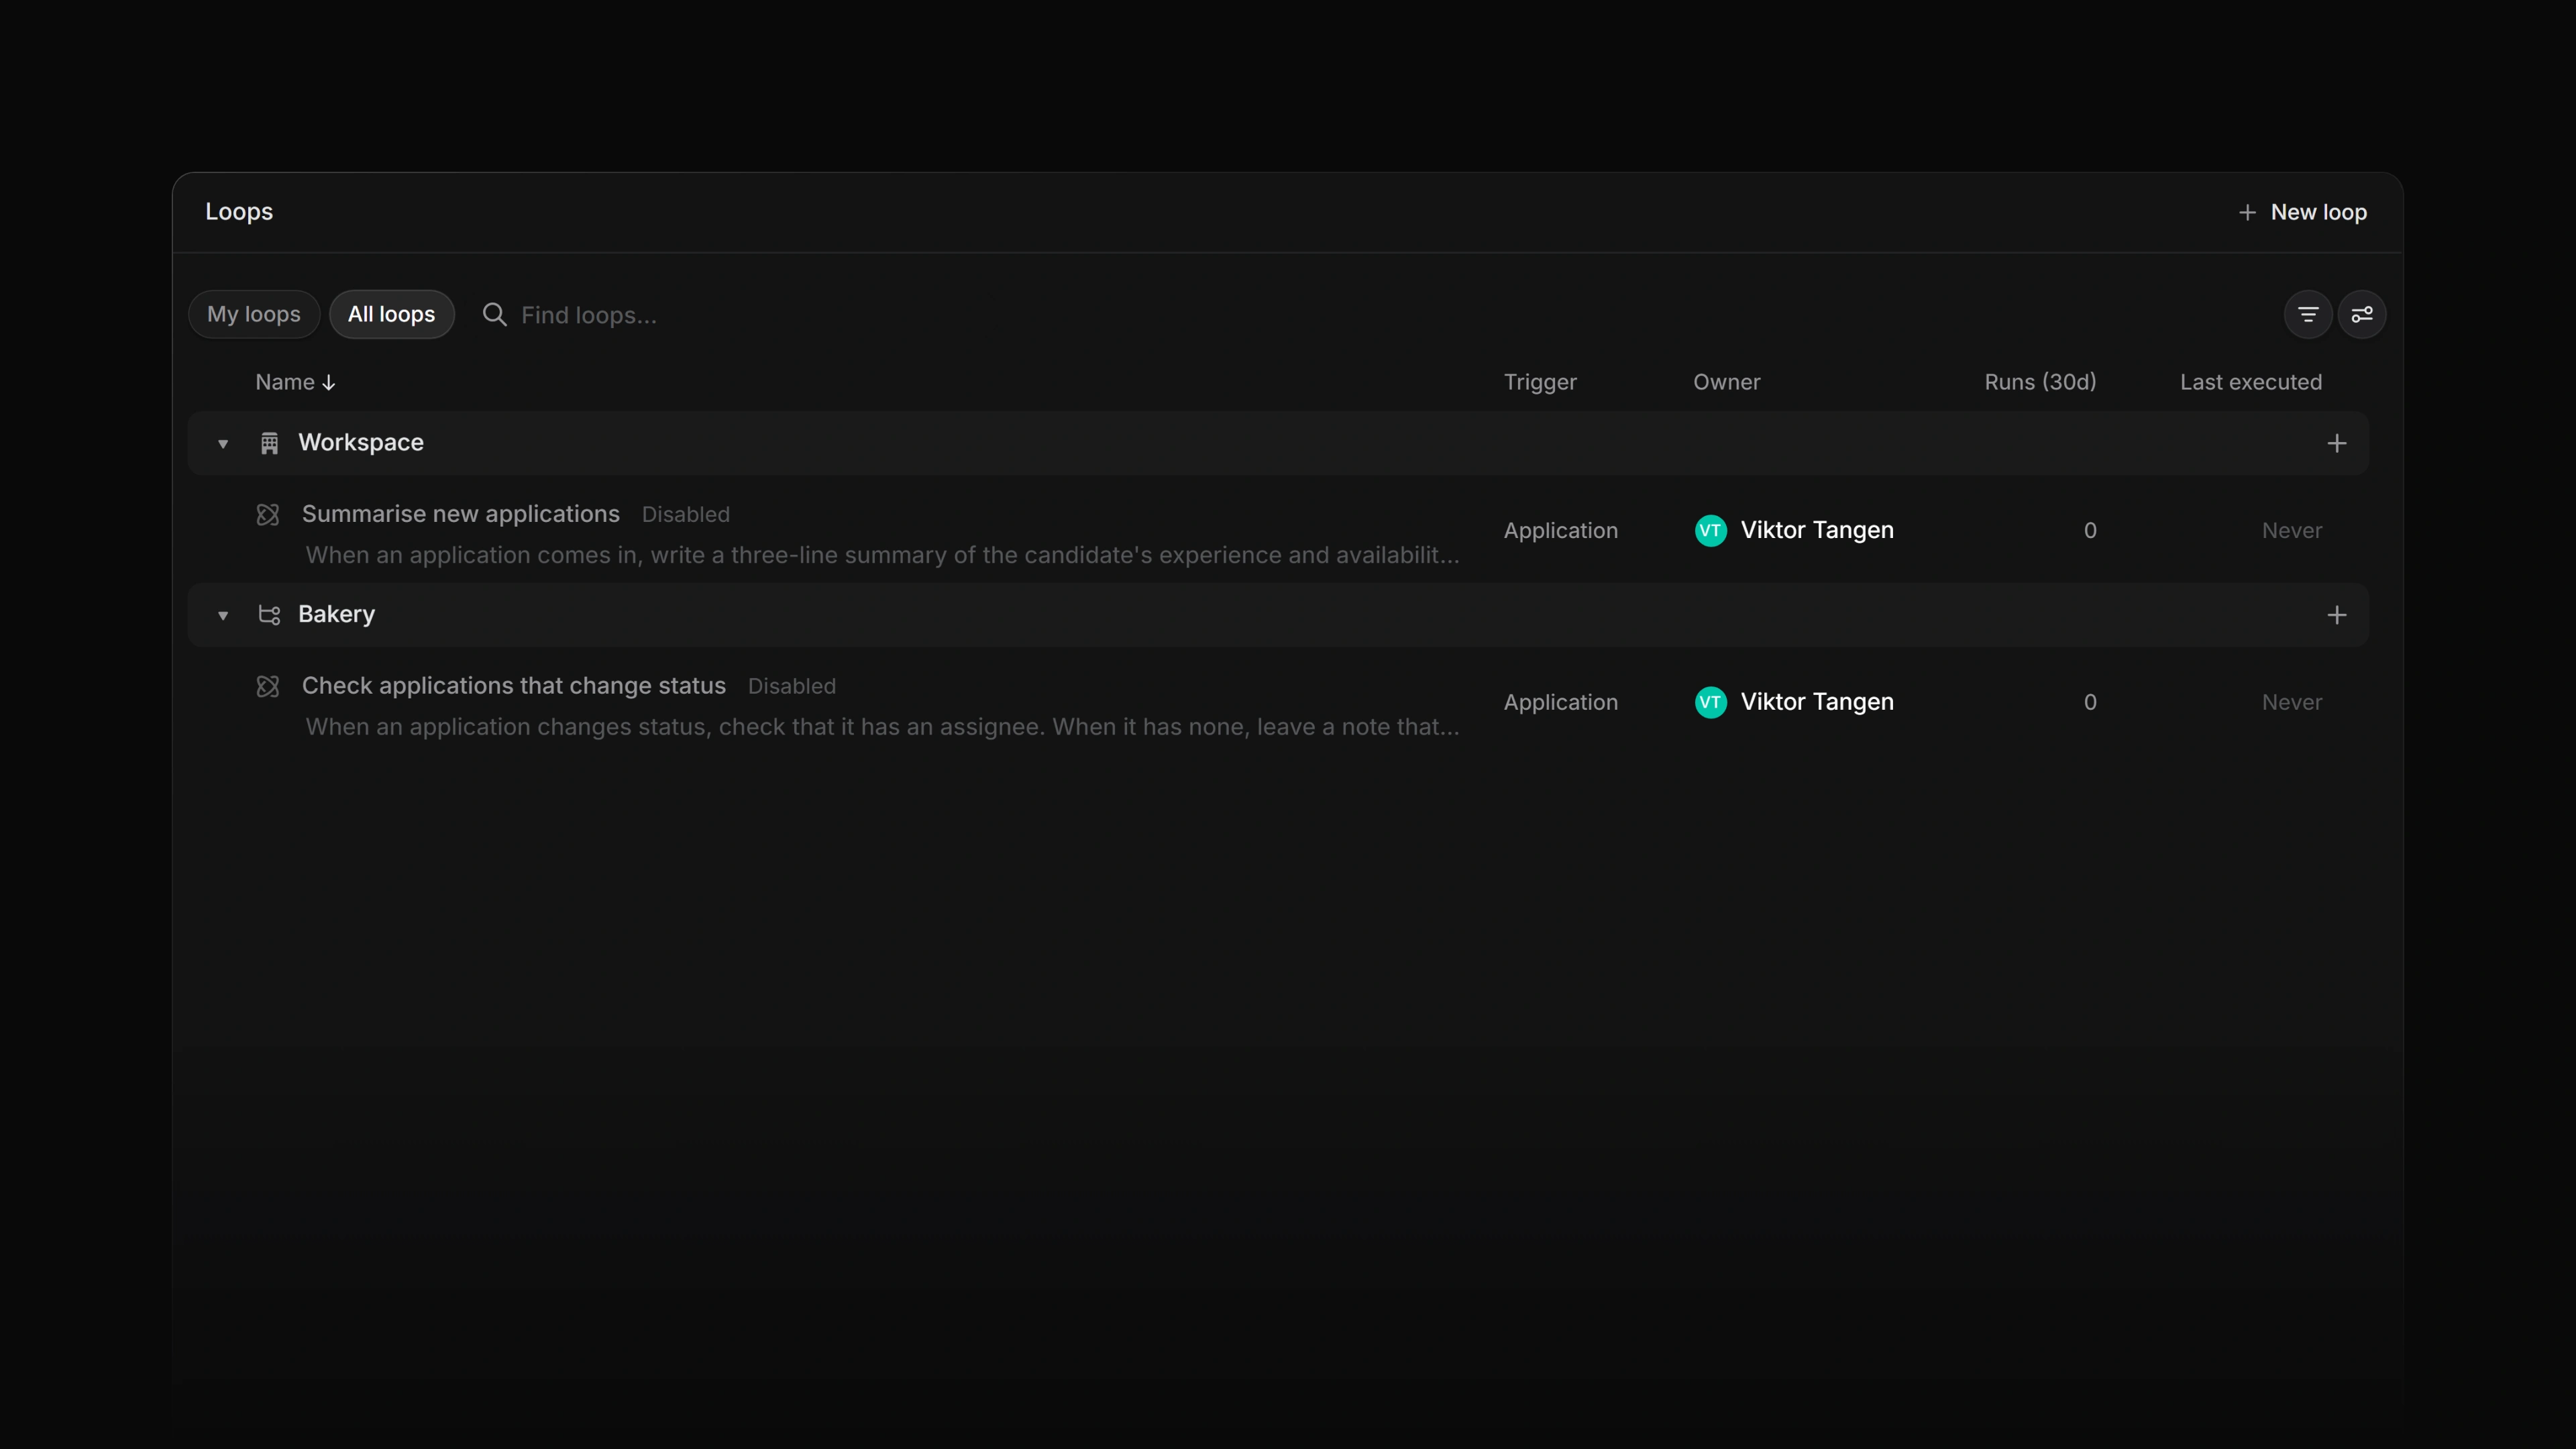Focus the Find loops search field
Screen dimensions: 2576x1449
(x=588, y=315)
